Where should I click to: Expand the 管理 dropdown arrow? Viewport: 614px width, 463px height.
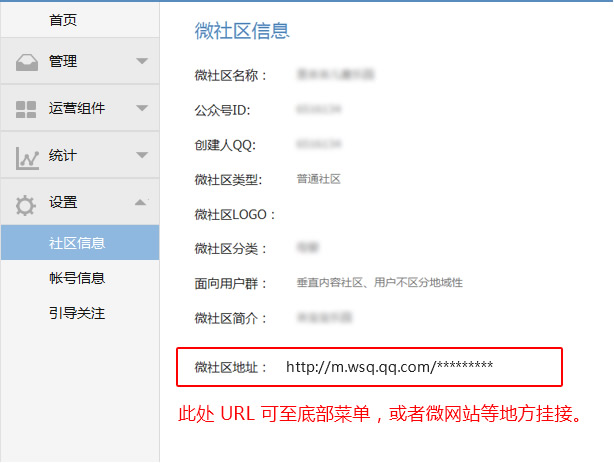click(141, 62)
